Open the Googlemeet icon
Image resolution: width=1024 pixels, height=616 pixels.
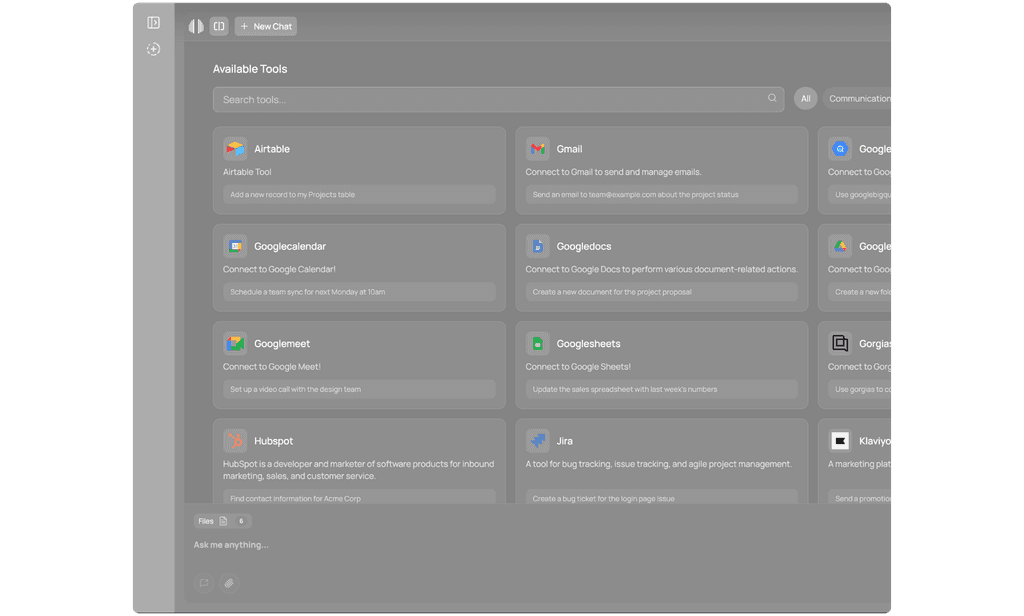click(235, 344)
